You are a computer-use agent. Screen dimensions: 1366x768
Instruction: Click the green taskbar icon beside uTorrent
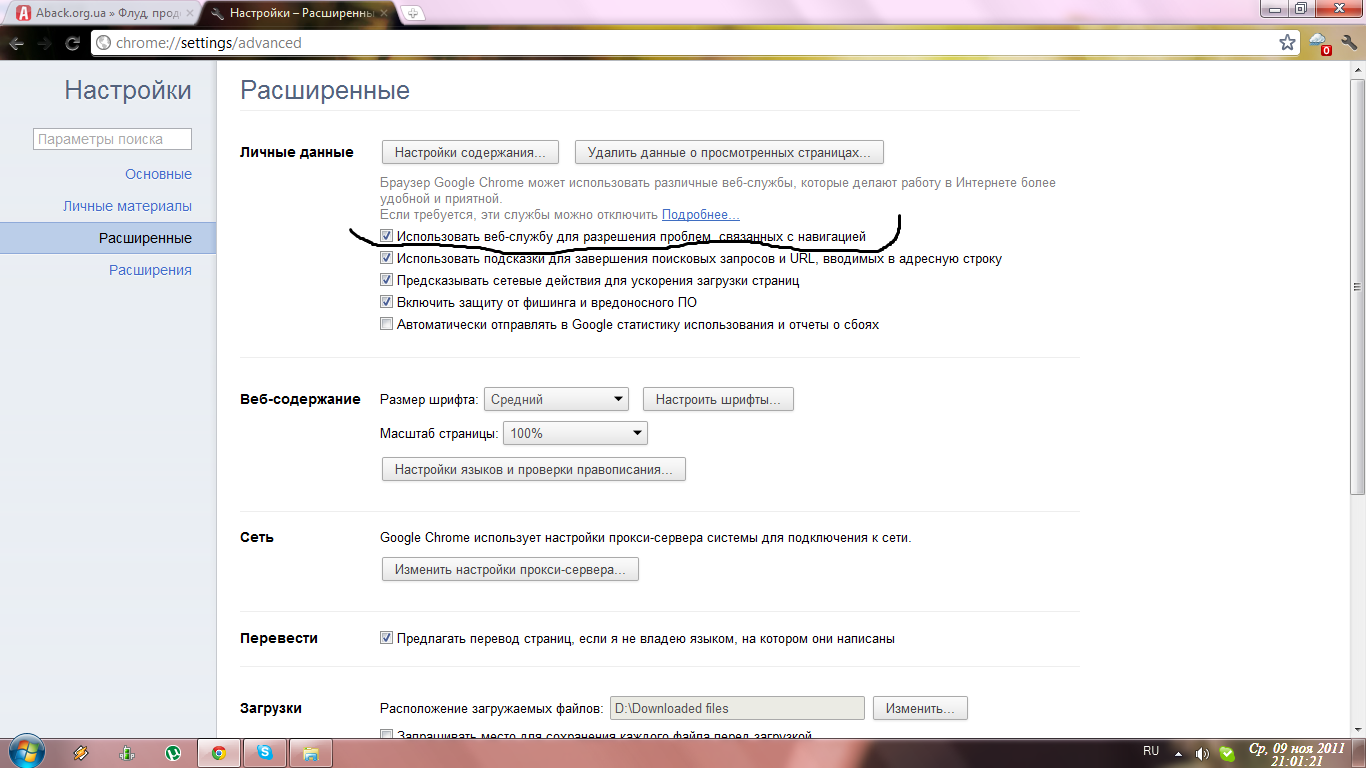coord(127,753)
